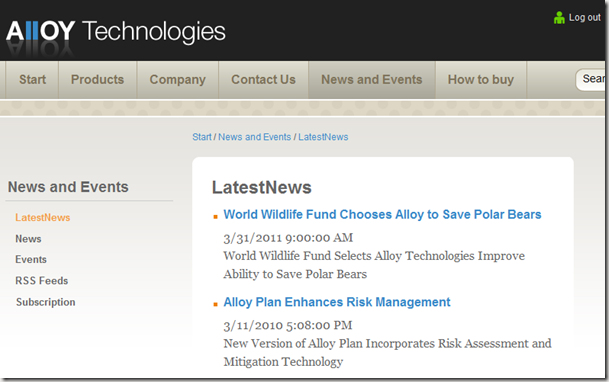Click the Log out link
Viewport: 609px width, 382px height.
pyautogui.click(x=585, y=17)
